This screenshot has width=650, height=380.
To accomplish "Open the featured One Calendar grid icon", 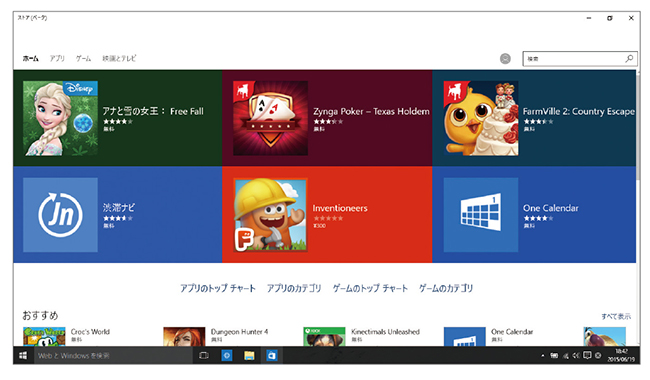I will click(x=481, y=215).
